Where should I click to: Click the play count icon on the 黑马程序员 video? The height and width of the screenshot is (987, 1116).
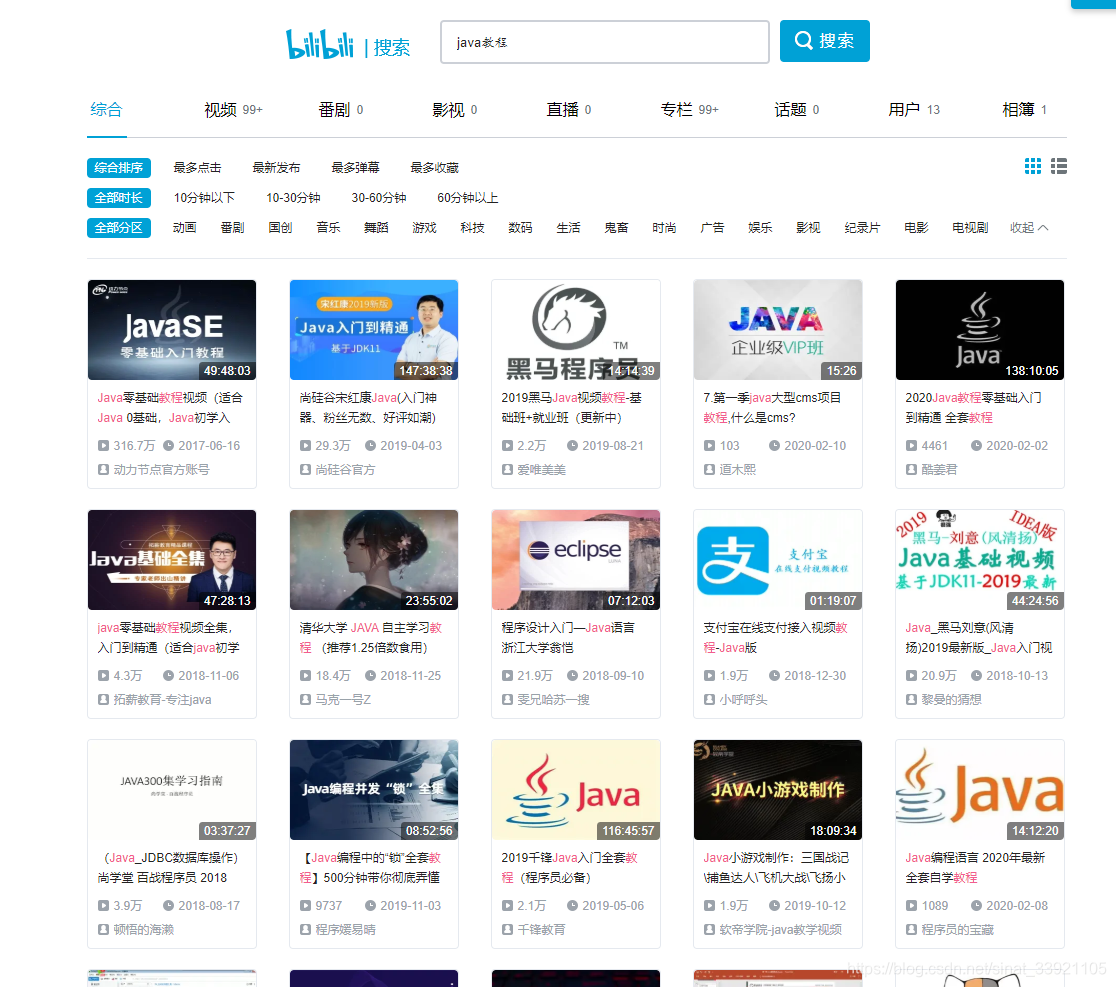[507, 445]
